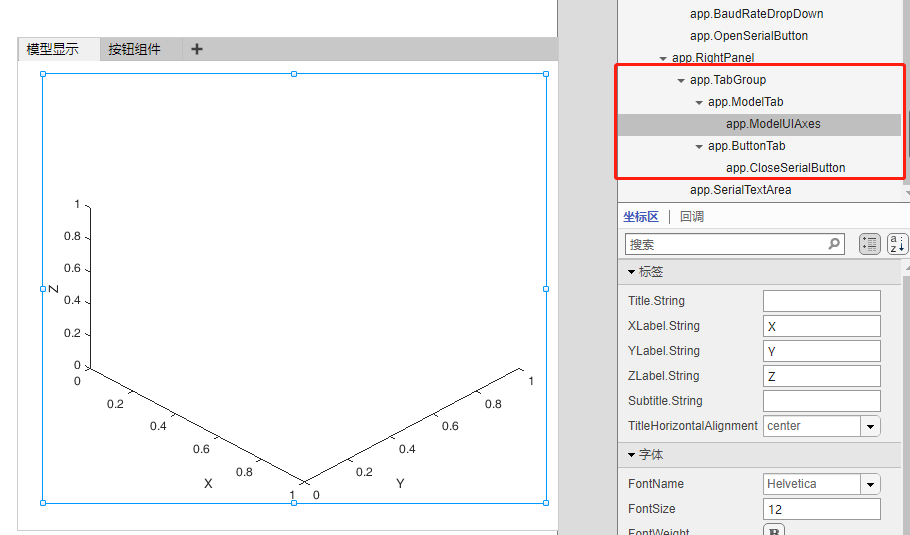Image resolution: width=910 pixels, height=535 pixels.
Task: Open the FontName dropdown
Action: pos(870,485)
